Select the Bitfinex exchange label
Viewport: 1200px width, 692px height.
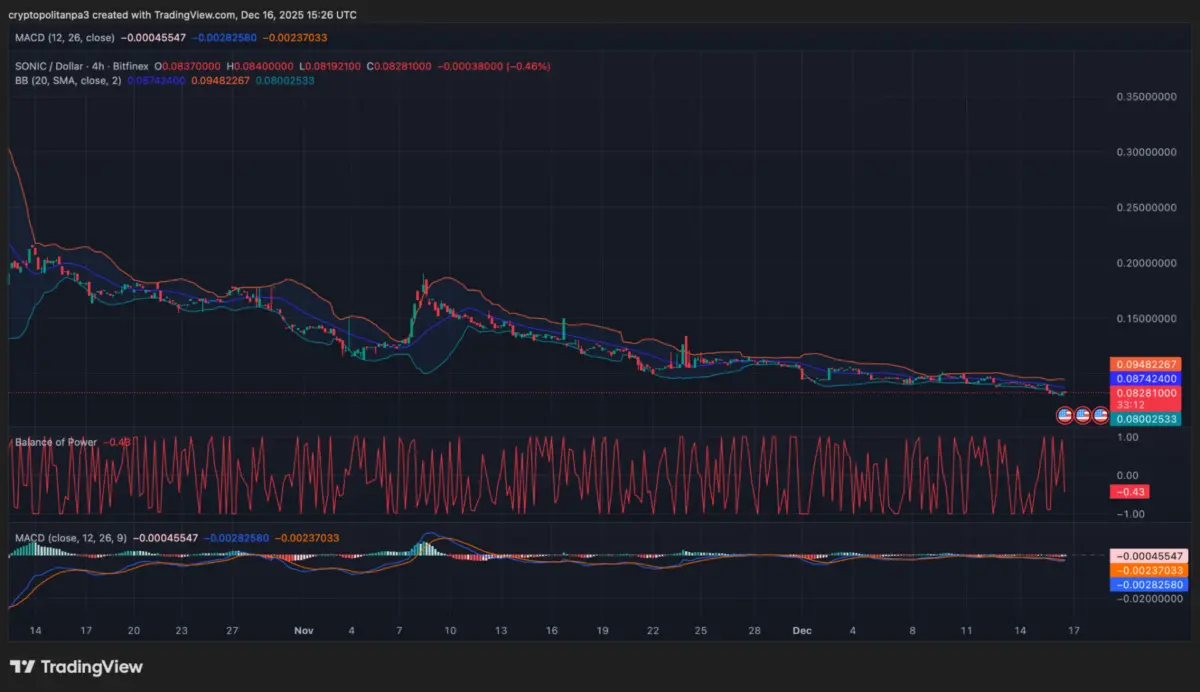coord(129,64)
